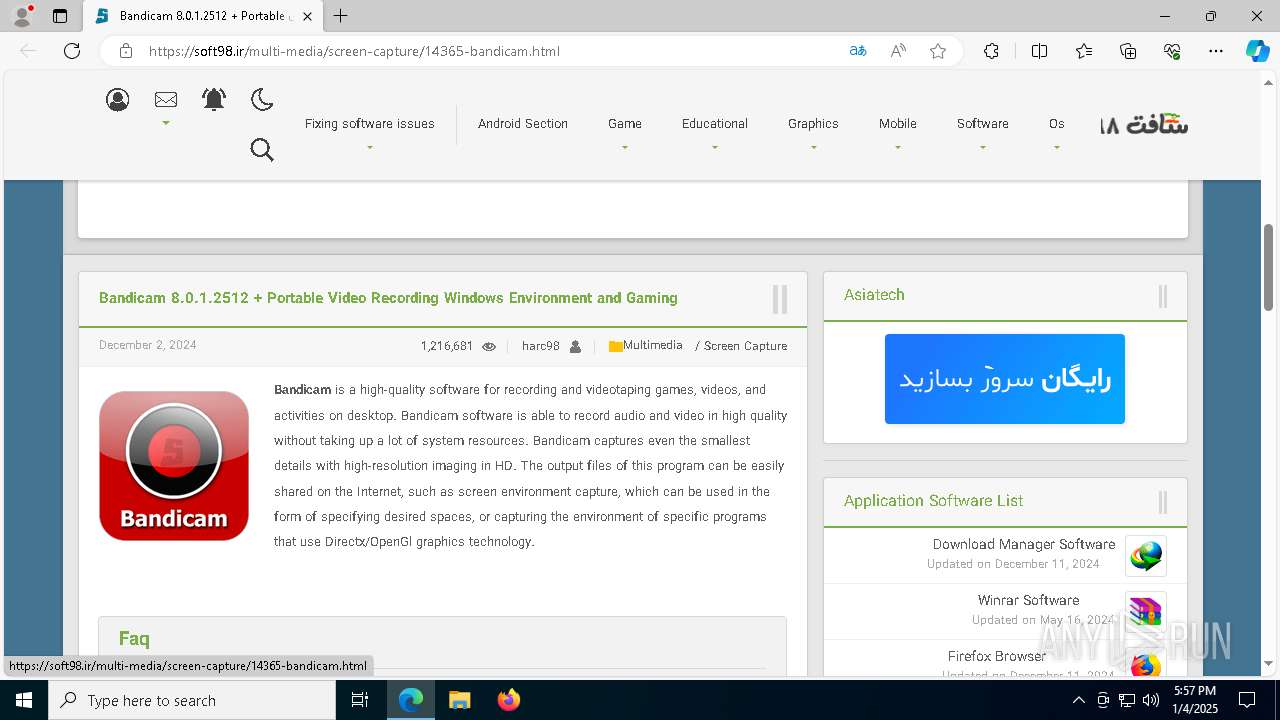
Task: Click the taskbar search box
Action: [192, 700]
